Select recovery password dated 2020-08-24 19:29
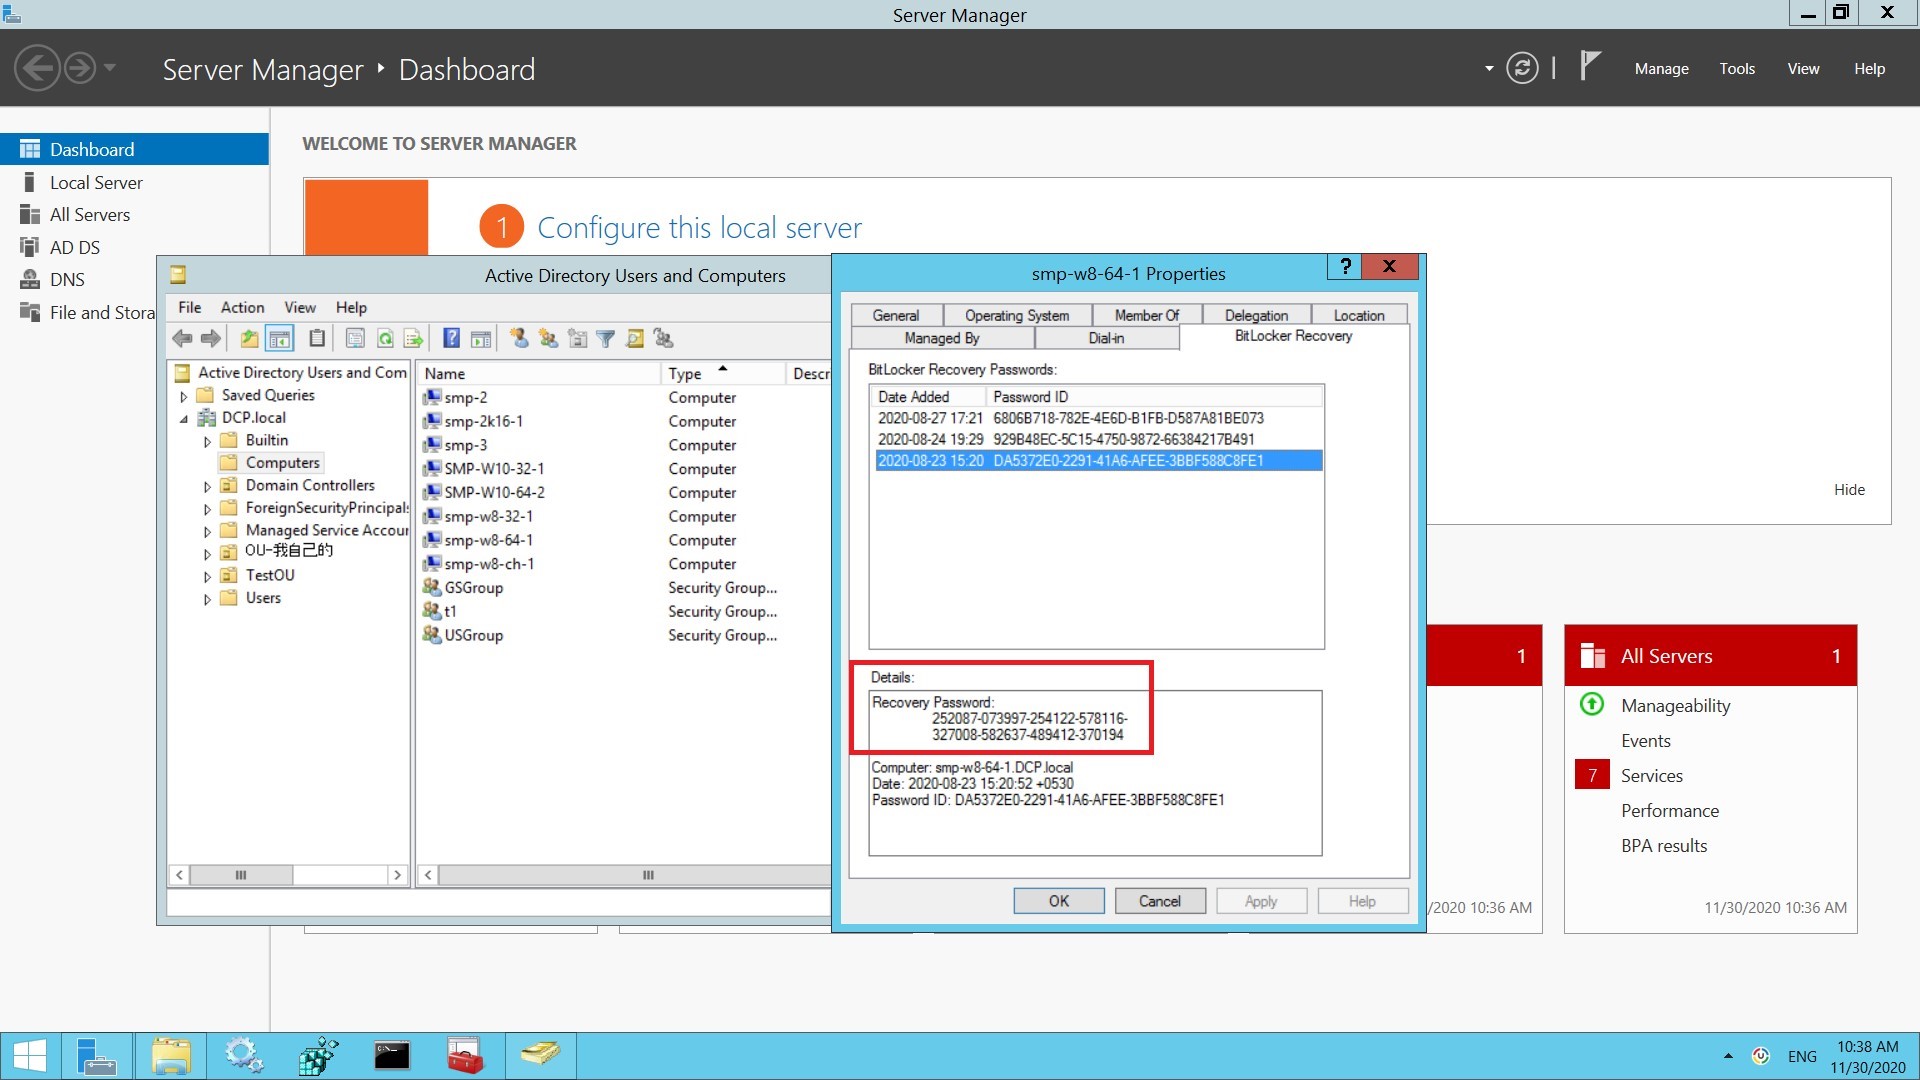Image resolution: width=1920 pixels, height=1080 pixels. [x=1099, y=439]
